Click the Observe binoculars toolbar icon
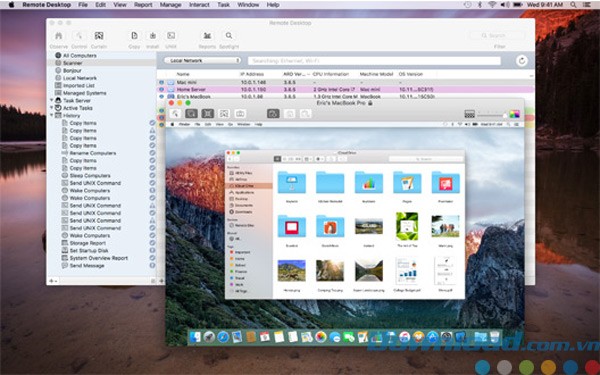Image resolution: width=600 pixels, height=375 pixels. point(59,36)
